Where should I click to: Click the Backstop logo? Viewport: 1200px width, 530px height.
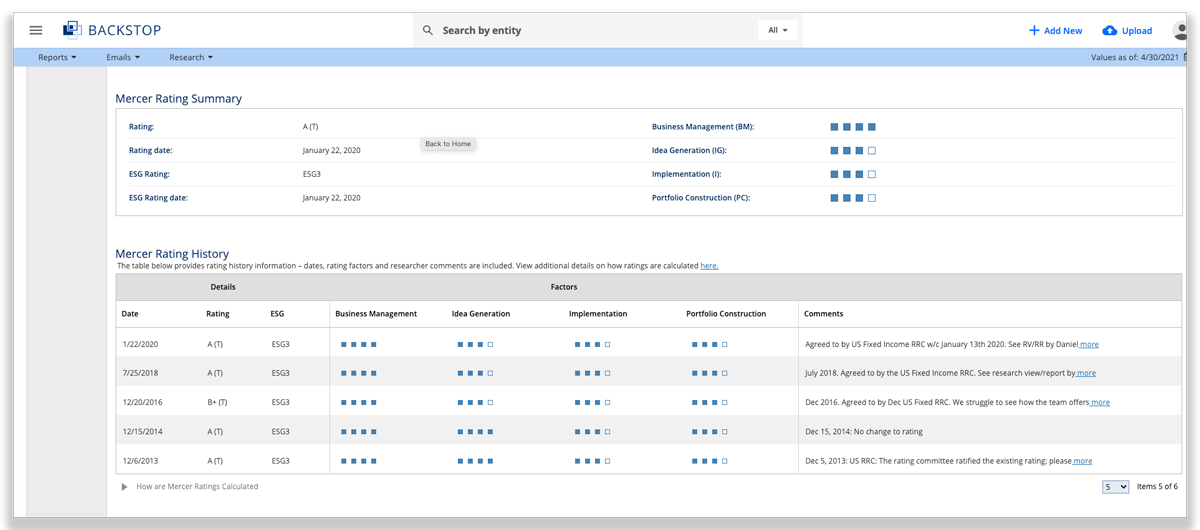pos(112,30)
